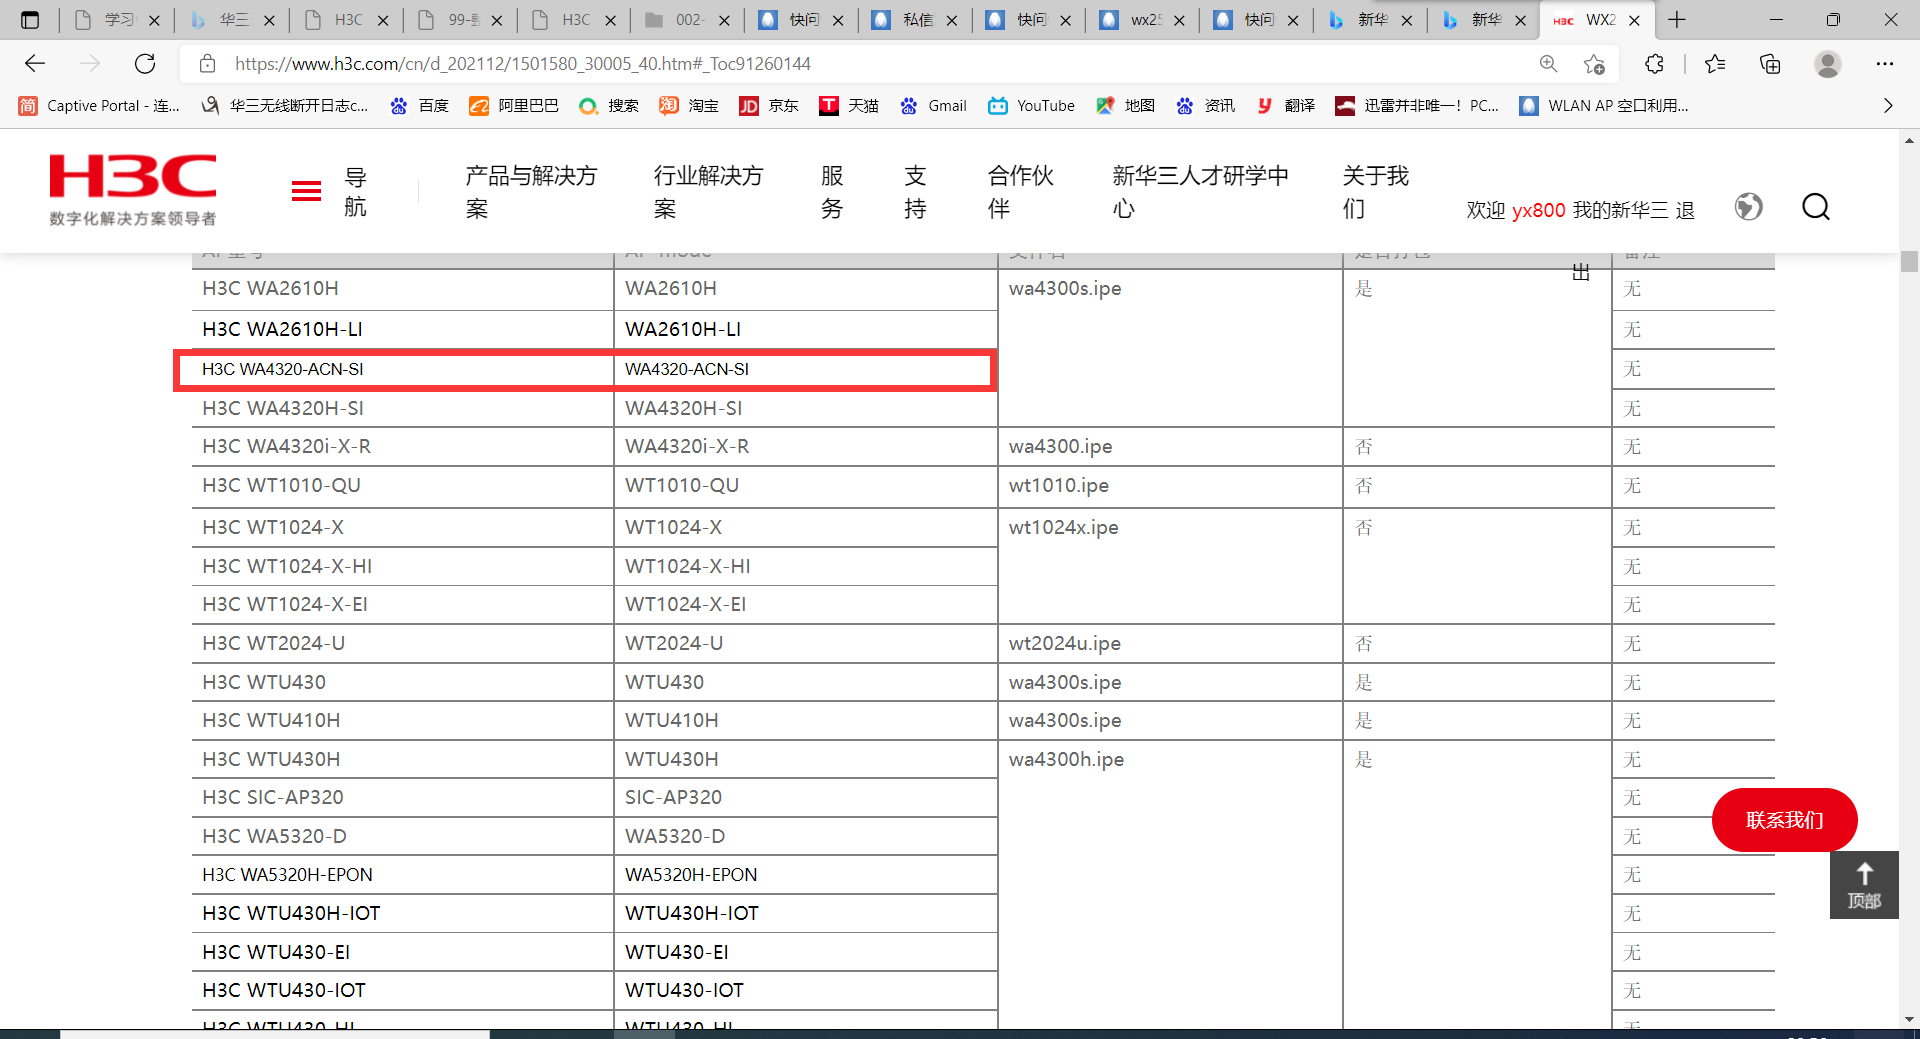Image resolution: width=1920 pixels, height=1039 pixels.
Task: Open the Settings and more menu
Action: pyautogui.click(x=1885, y=64)
